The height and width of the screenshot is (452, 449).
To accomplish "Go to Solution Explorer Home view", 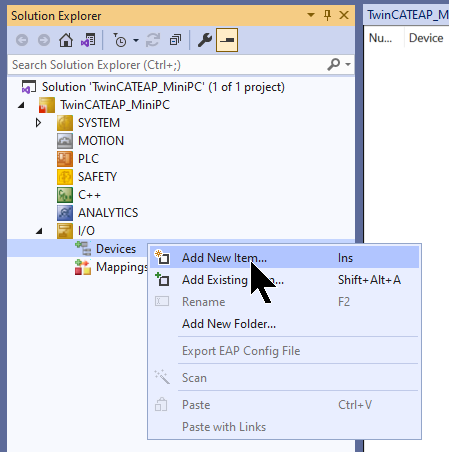I will (66, 40).
